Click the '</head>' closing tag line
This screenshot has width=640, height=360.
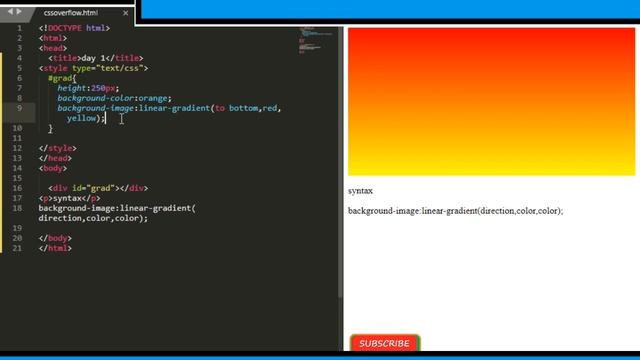[55, 158]
